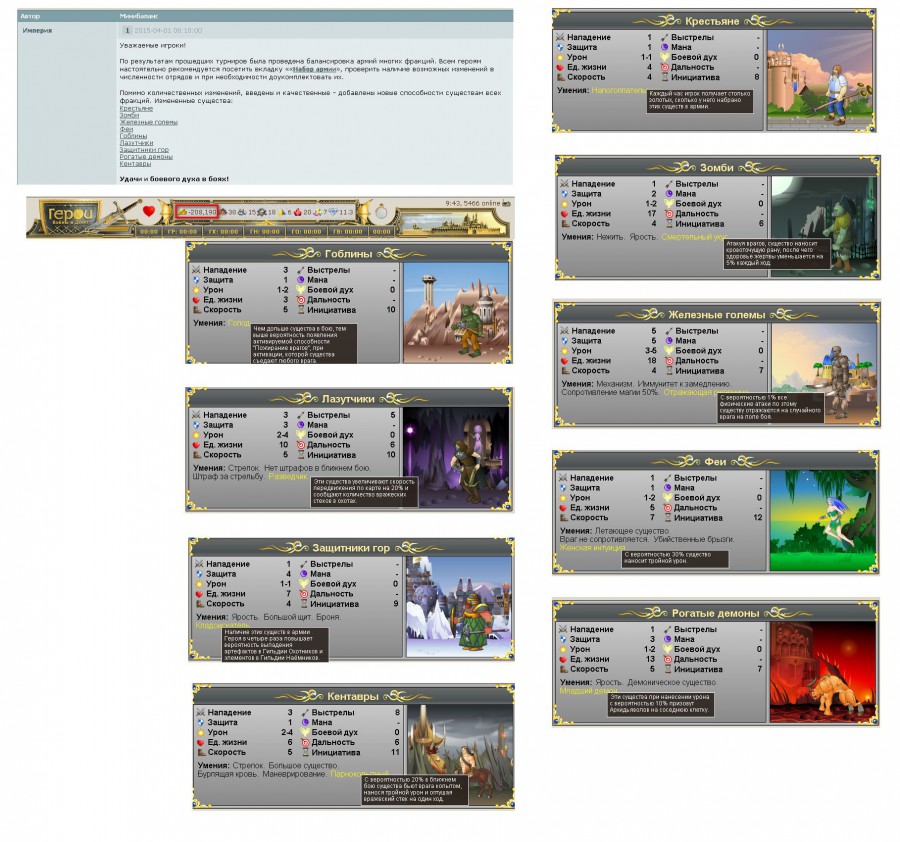The image size is (900, 842).
Task: Click the Голод ability in Гоблины card
Action: 240,323
